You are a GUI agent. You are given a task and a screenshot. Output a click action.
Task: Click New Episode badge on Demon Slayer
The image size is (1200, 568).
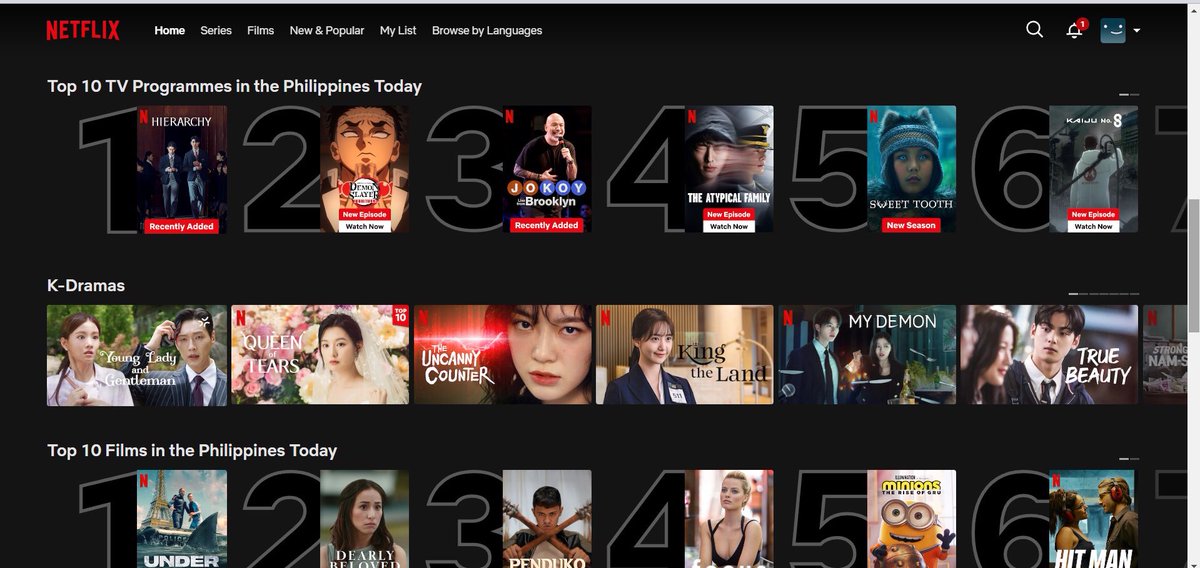(x=365, y=215)
